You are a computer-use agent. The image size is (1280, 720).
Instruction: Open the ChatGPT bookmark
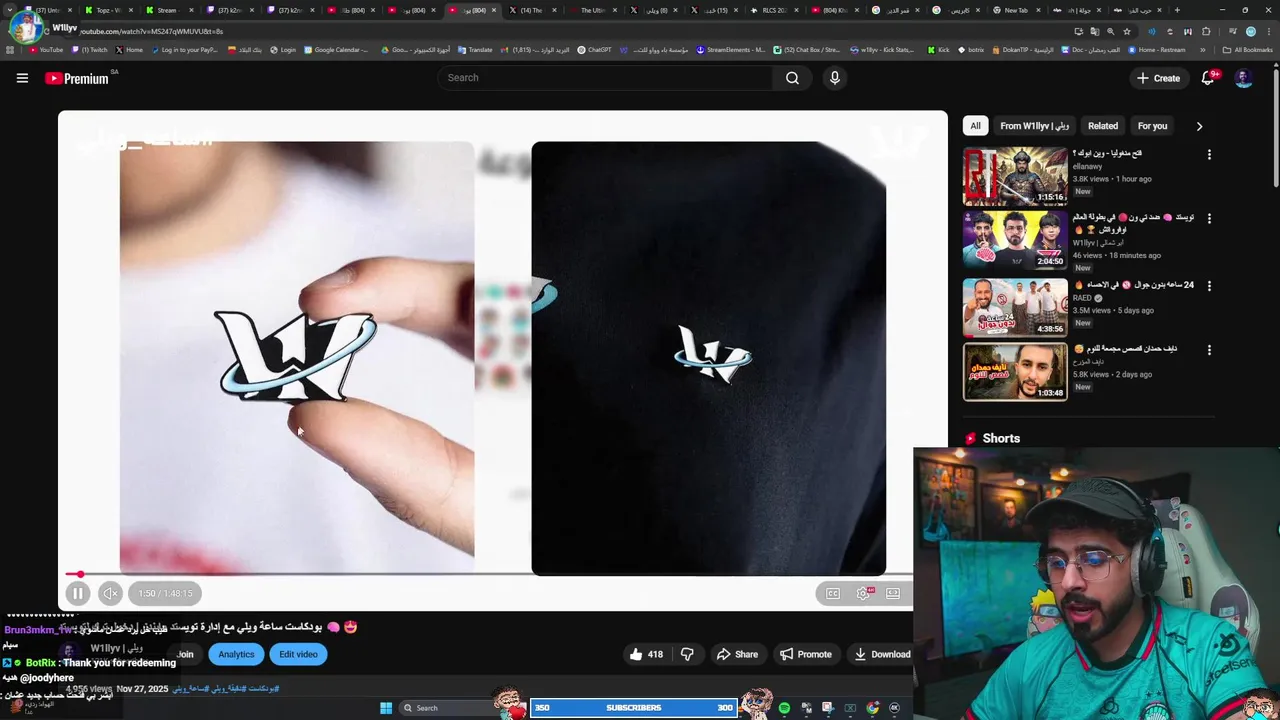(x=595, y=50)
